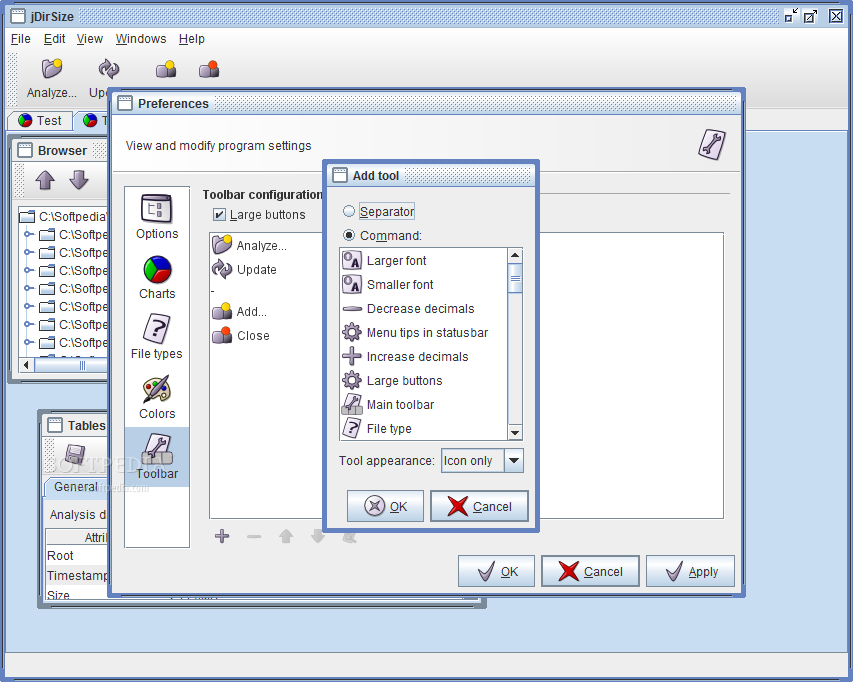Click the move-down arrow below toolbar list
853x682 pixels.
click(x=318, y=537)
